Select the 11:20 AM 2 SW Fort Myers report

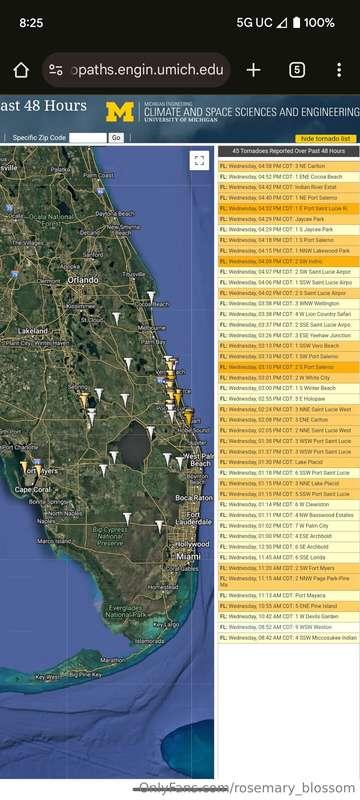pos(289,568)
